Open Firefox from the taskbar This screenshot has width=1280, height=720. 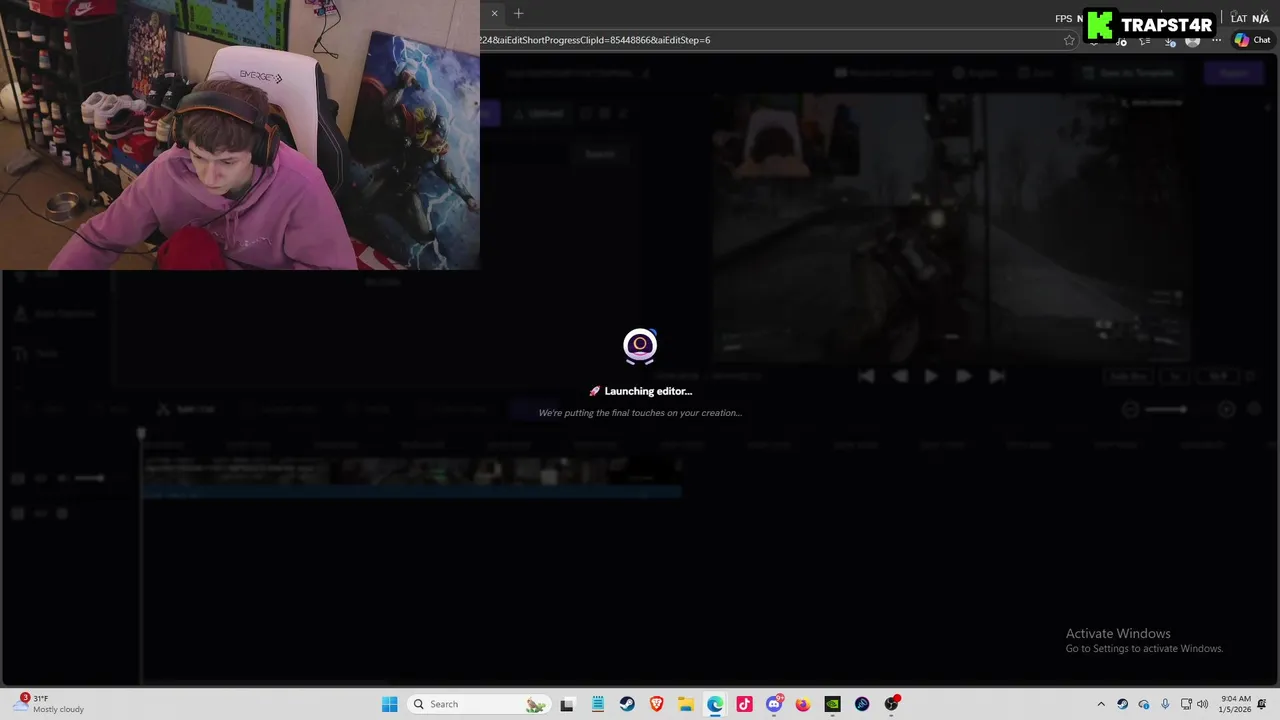pyautogui.click(x=803, y=704)
